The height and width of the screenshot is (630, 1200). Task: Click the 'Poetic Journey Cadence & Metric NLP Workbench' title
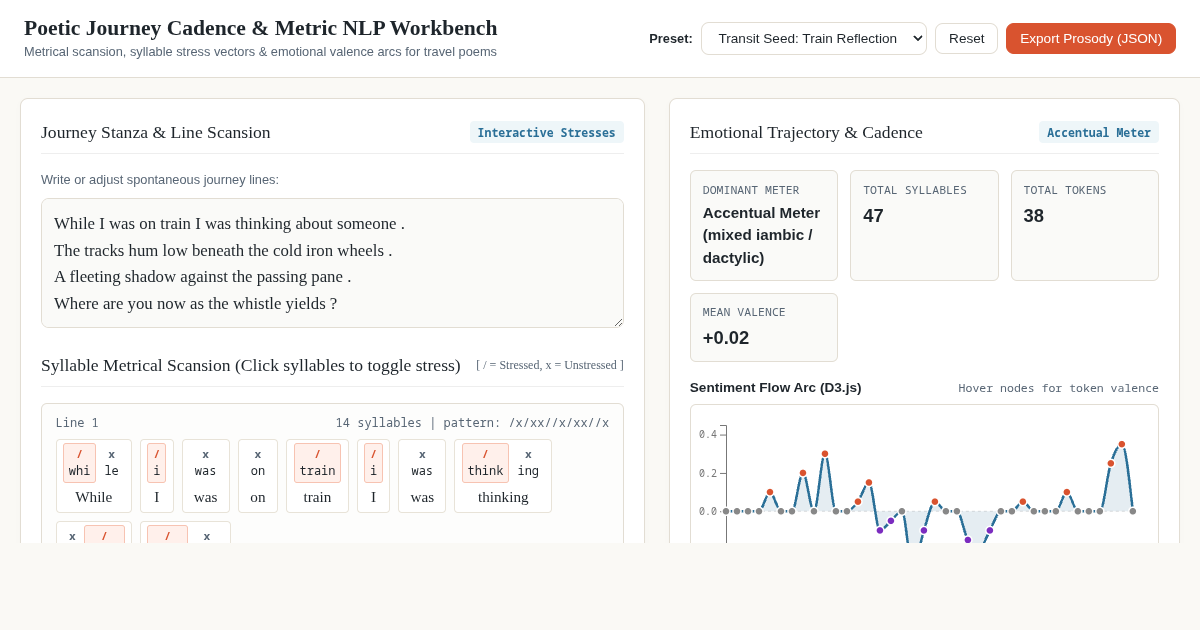tap(261, 28)
